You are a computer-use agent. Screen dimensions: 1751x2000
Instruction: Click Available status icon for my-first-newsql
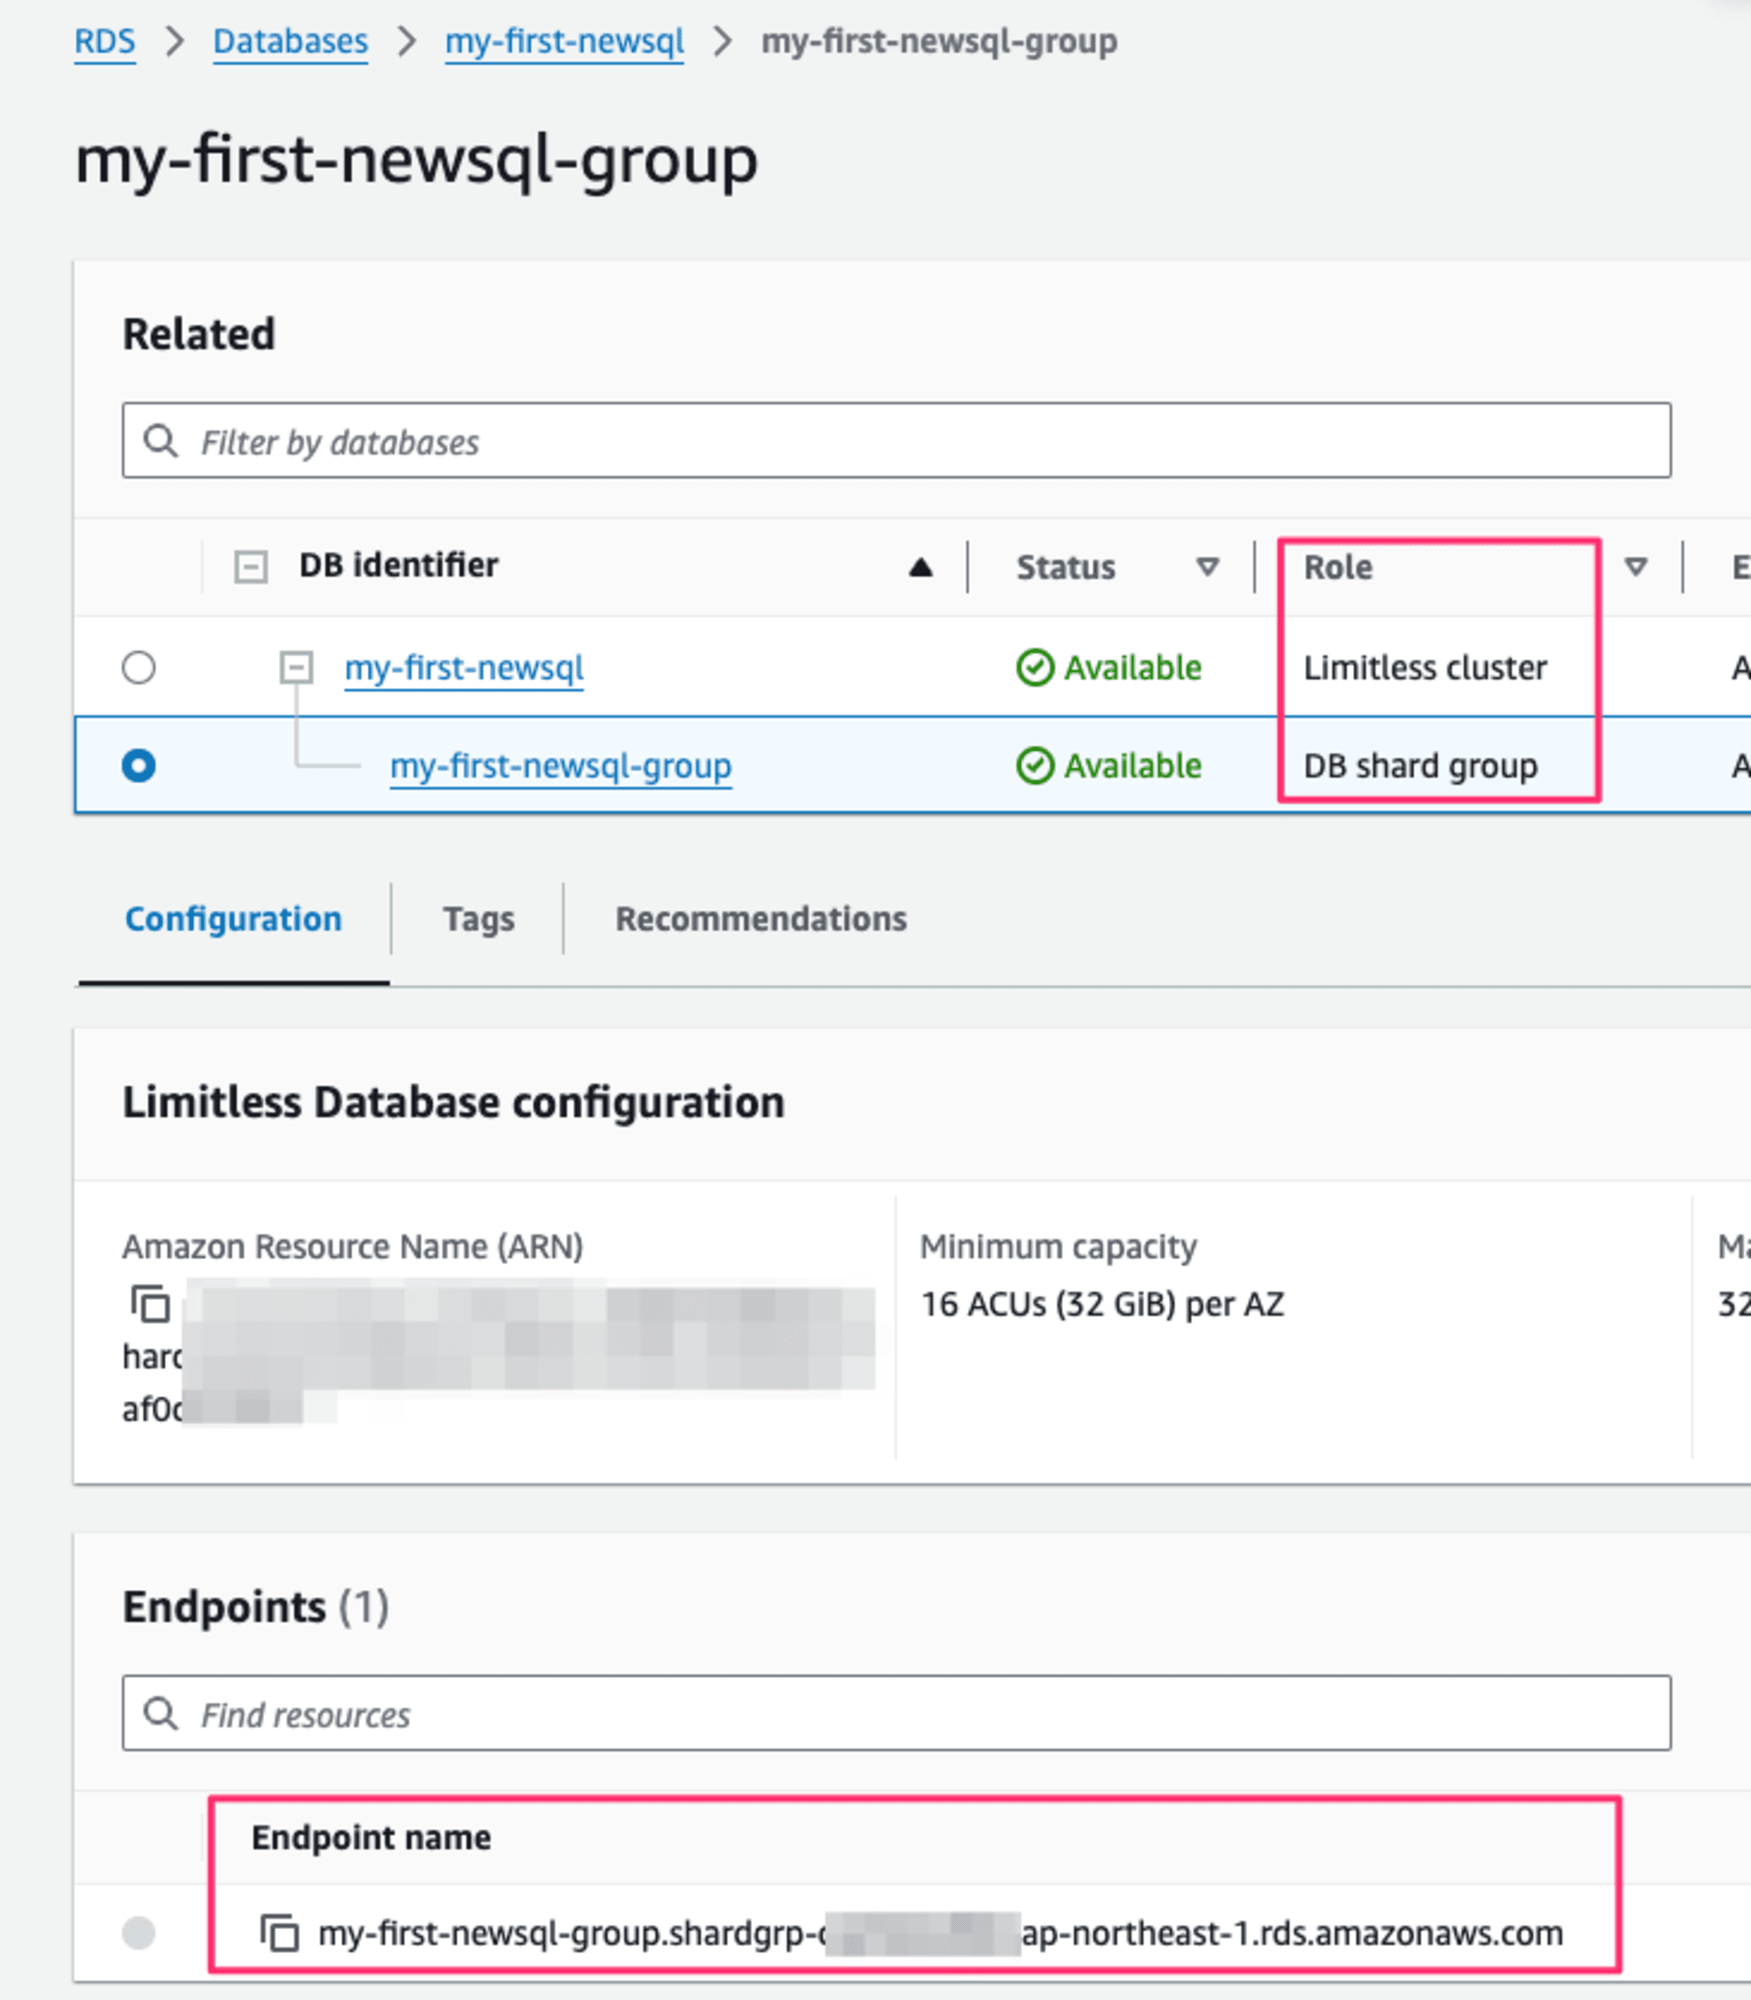click(1035, 667)
